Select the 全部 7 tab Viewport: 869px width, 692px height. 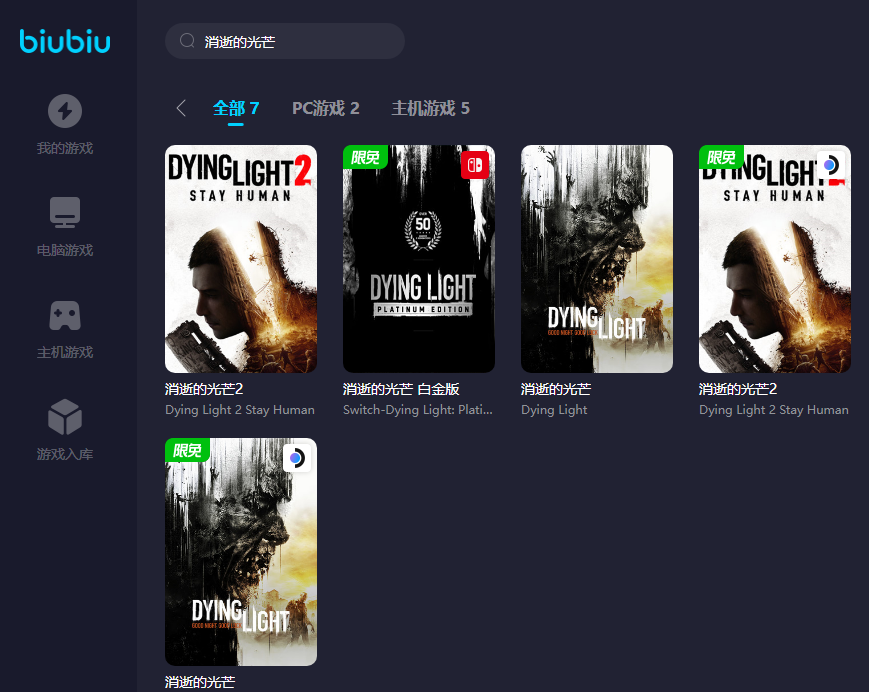point(236,108)
